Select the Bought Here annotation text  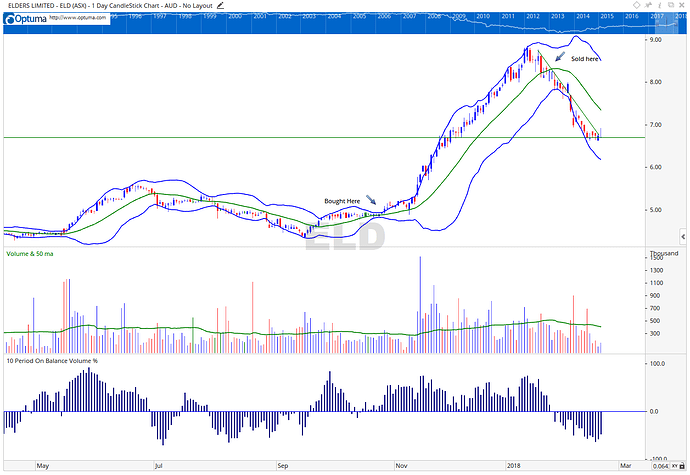(342, 201)
